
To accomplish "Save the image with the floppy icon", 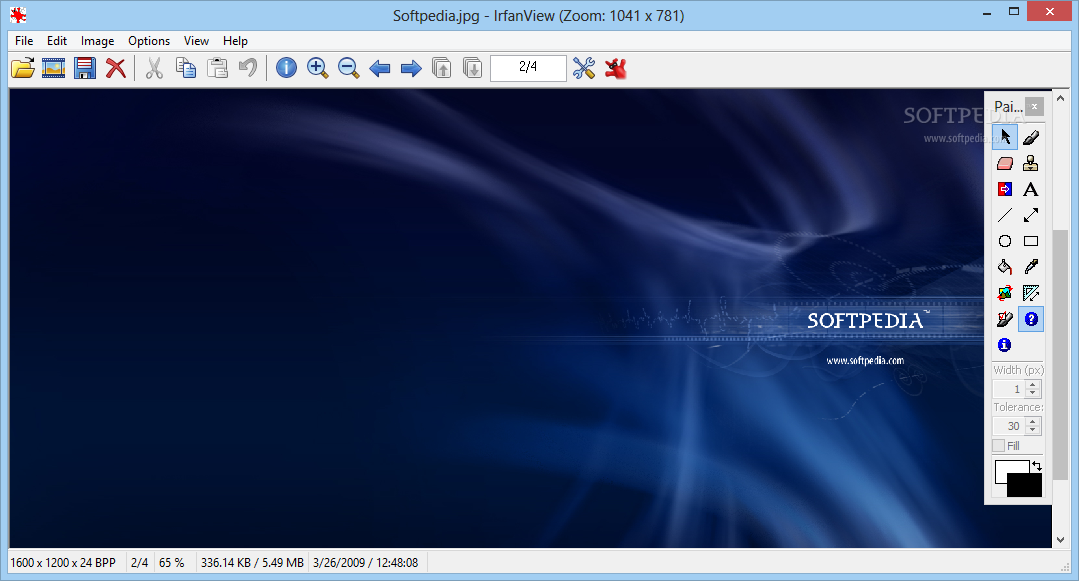I will [x=85, y=68].
